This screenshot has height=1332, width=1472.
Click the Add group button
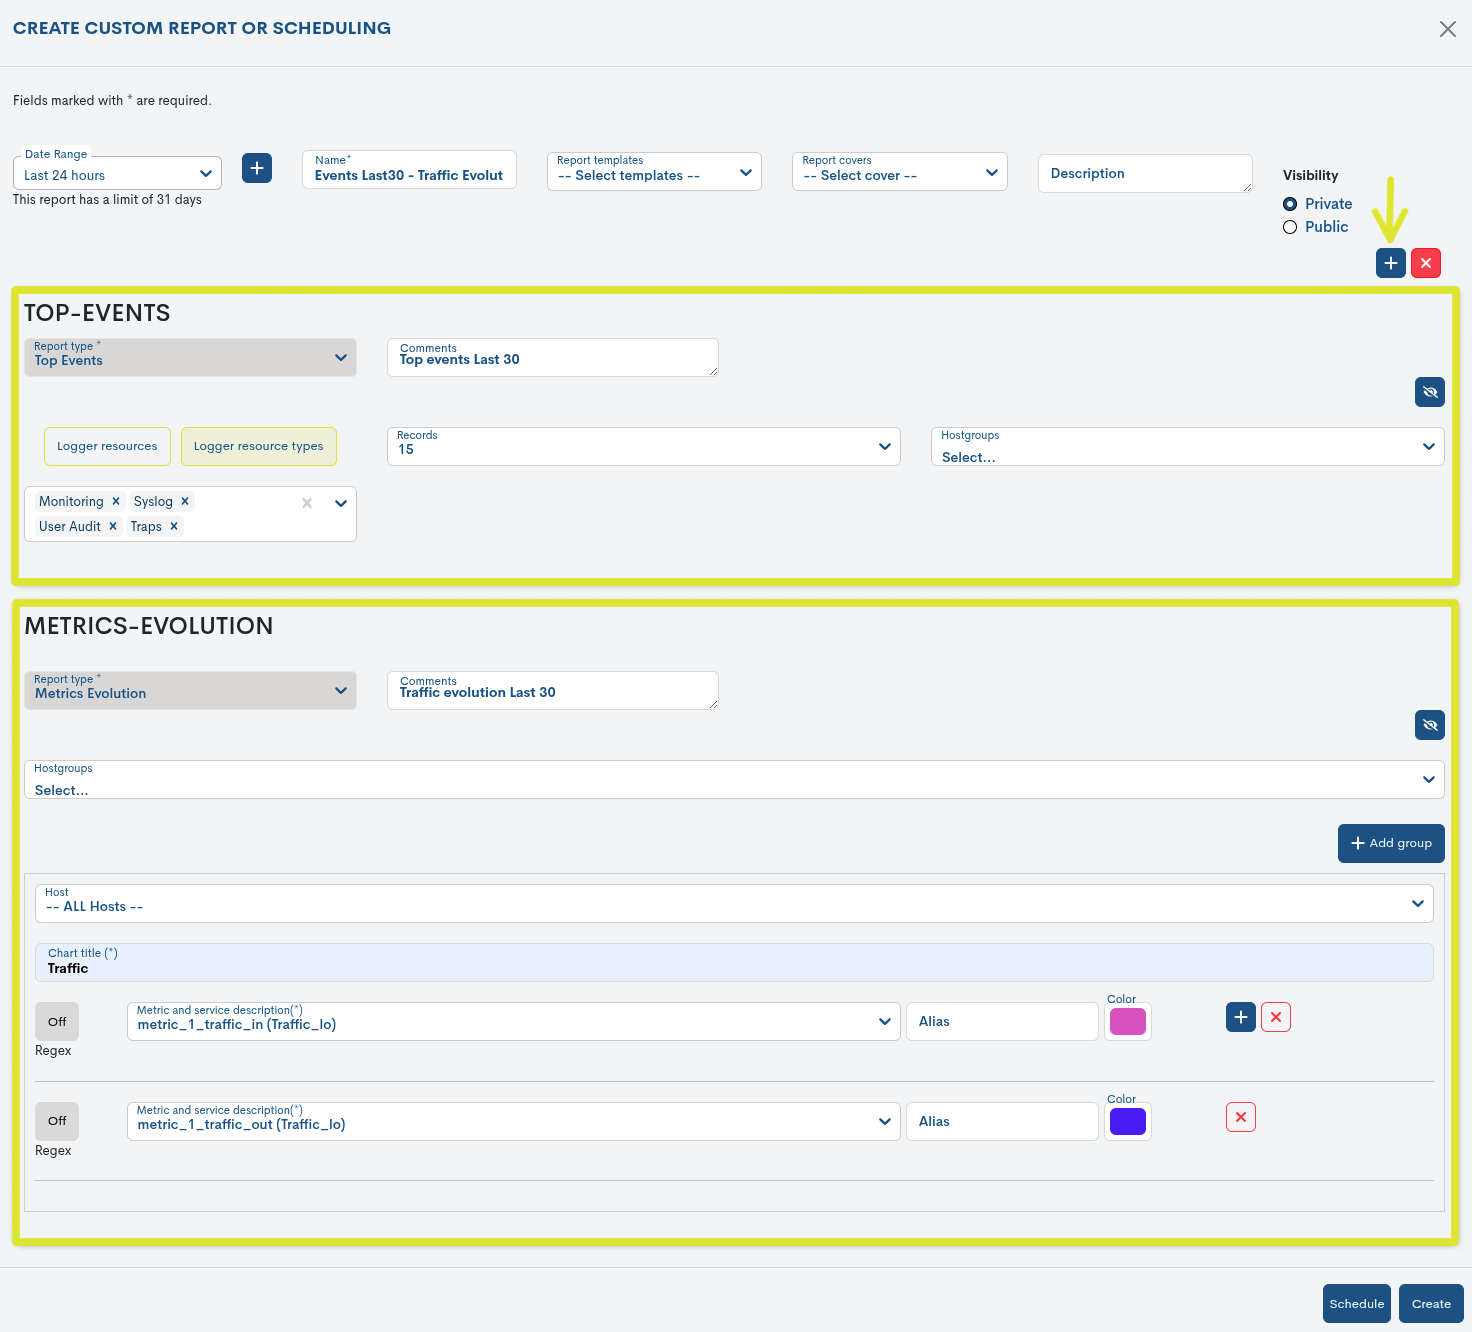[x=1390, y=843]
